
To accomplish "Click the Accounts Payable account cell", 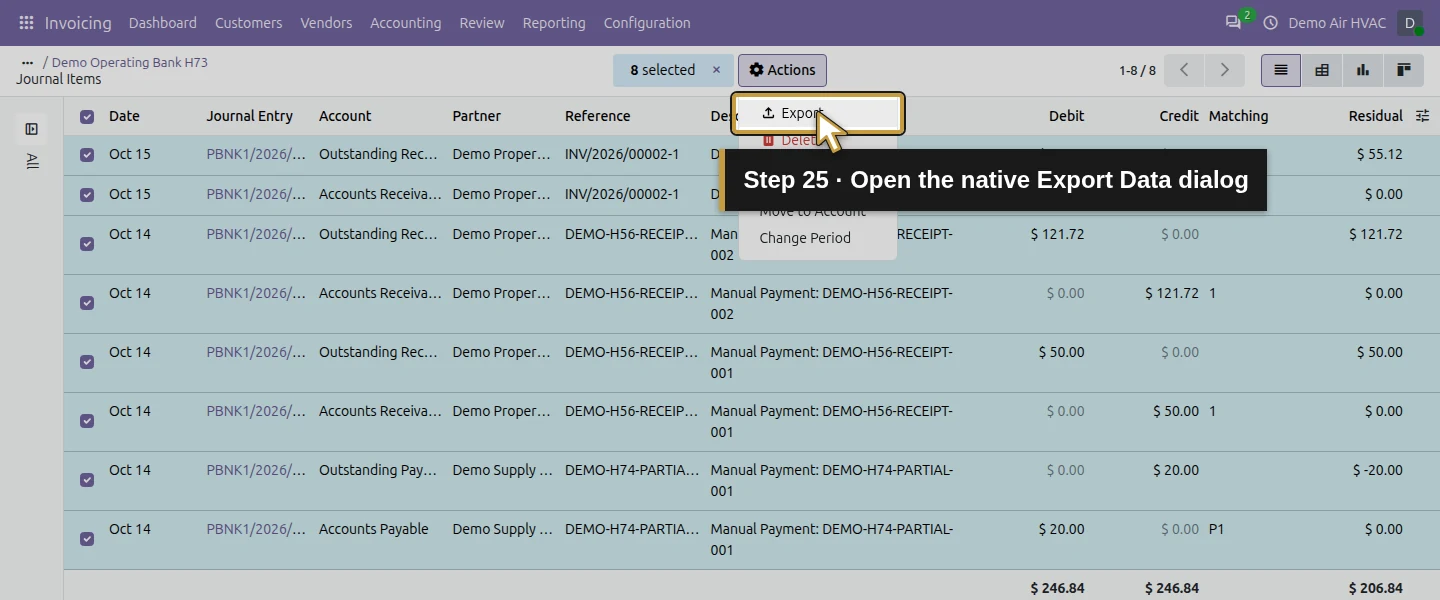I will point(374,529).
